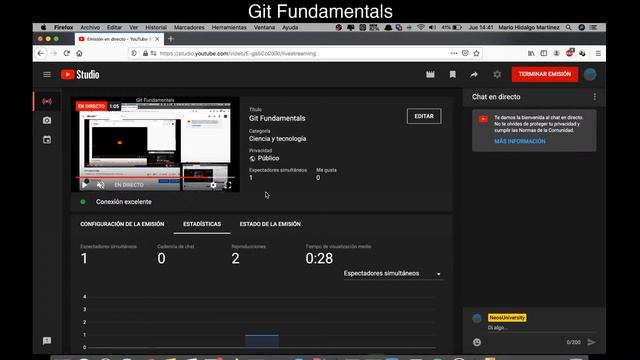Toggle Firefox sidebar view icon

click(x=544, y=53)
